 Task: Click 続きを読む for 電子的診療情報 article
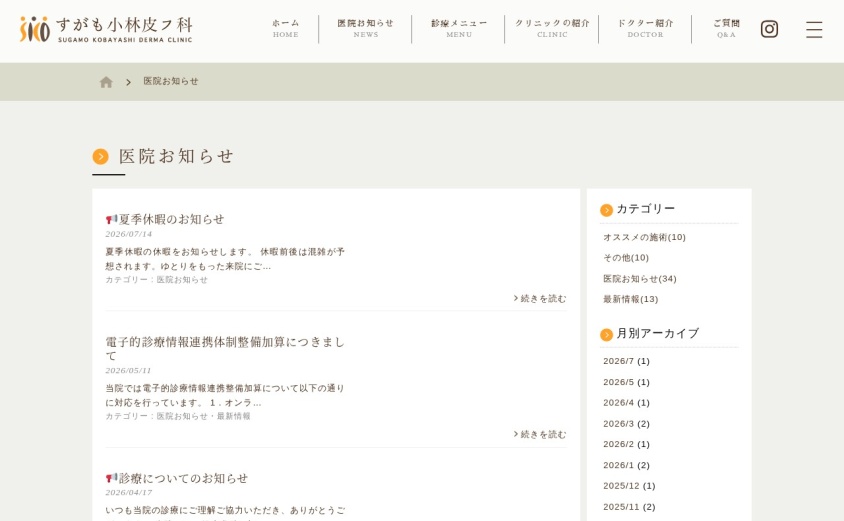(540, 434)
